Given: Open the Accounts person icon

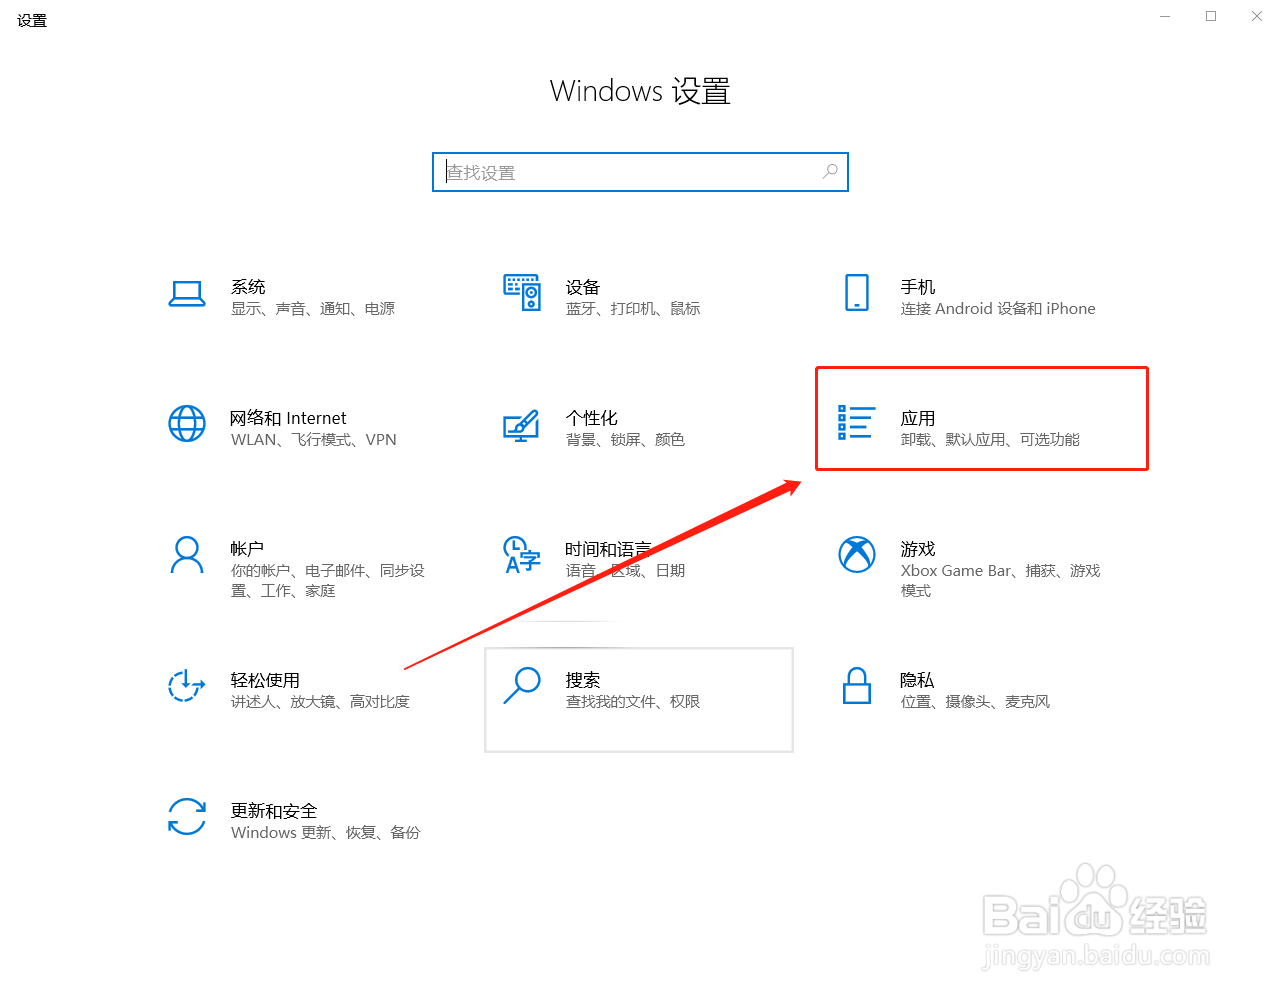Looking at the screenshot, I should coord(187,555).
